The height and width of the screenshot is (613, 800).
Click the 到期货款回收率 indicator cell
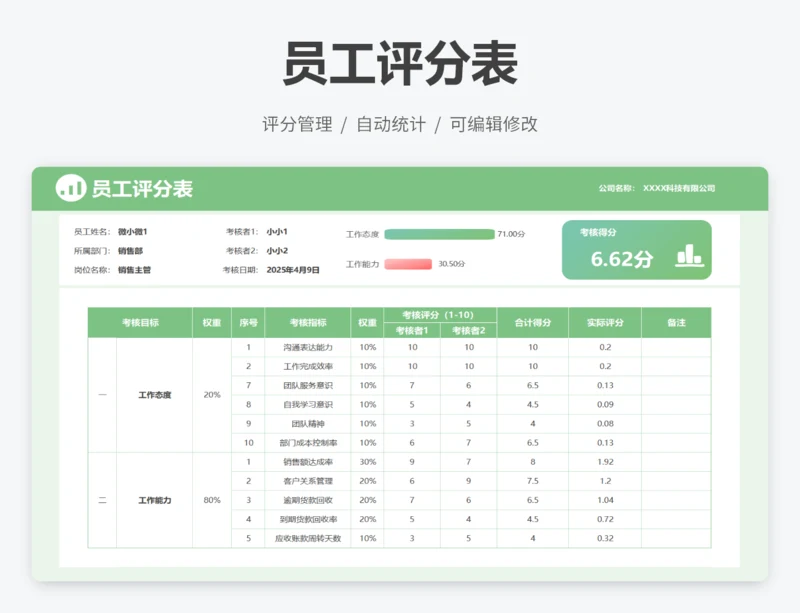[308, 519]
